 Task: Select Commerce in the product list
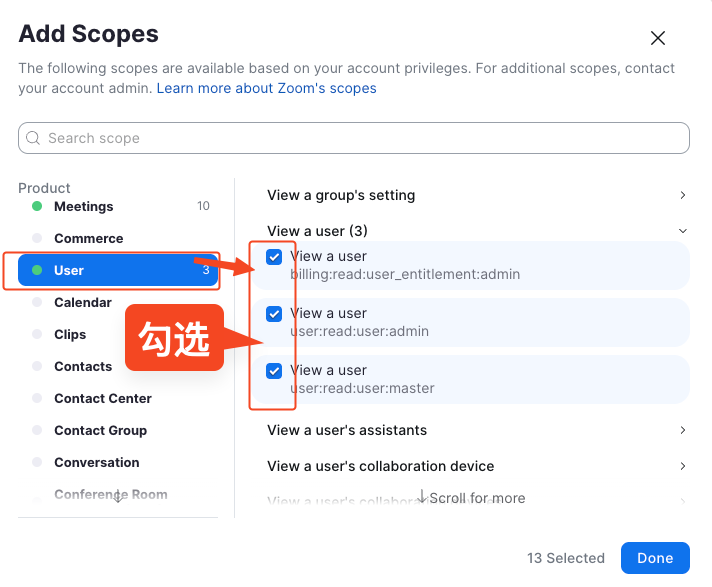click(89, 238)
